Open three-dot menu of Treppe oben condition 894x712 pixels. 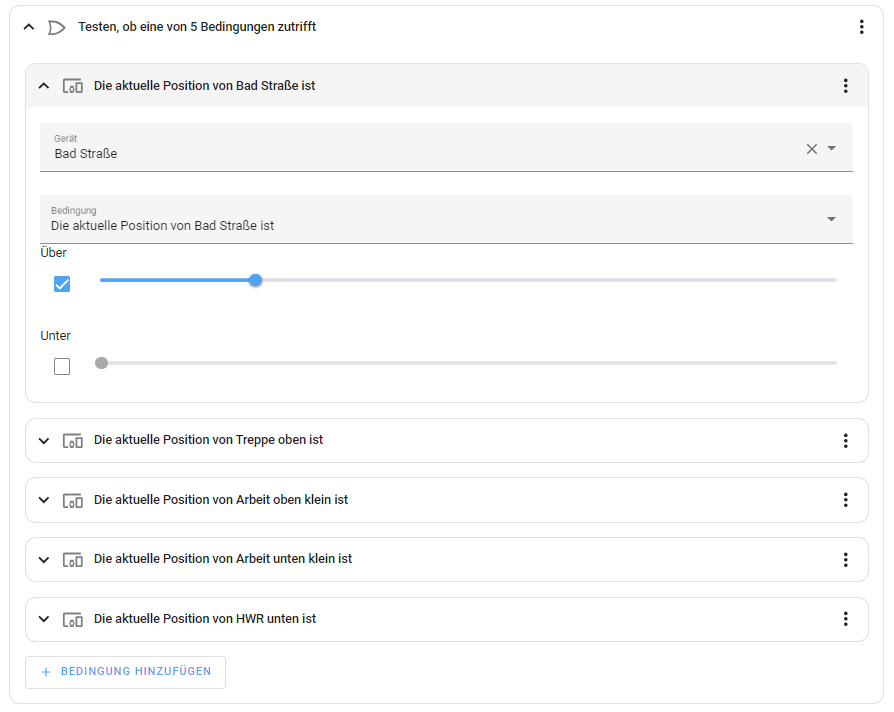pos(845,440)
